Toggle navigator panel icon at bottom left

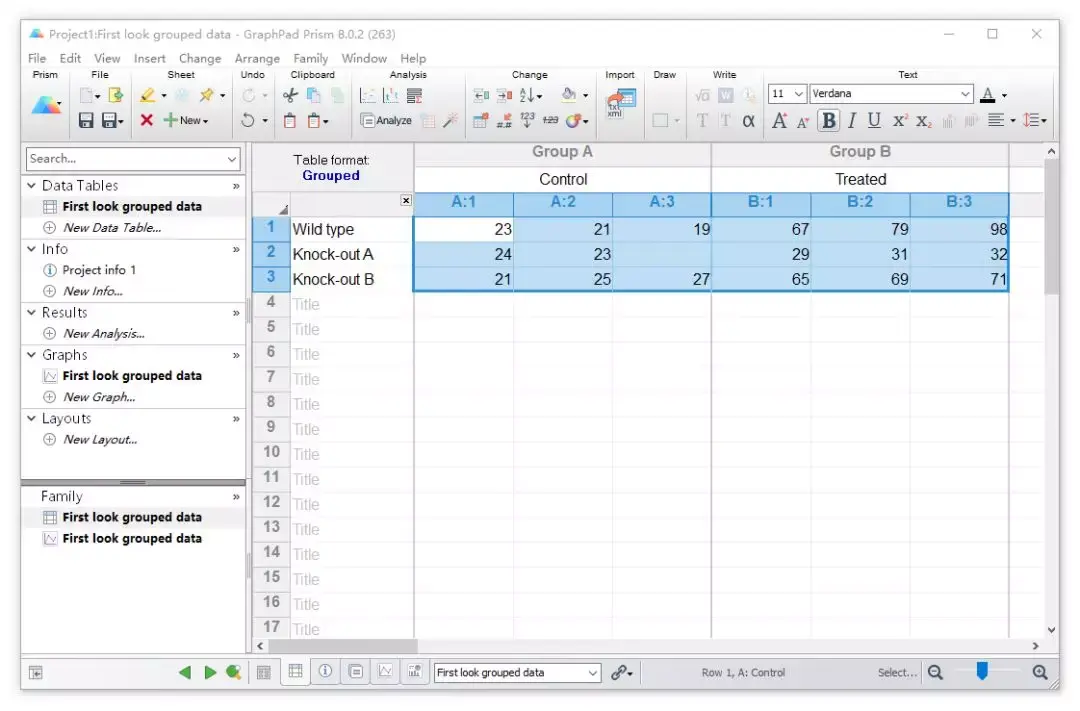point(36,673)
